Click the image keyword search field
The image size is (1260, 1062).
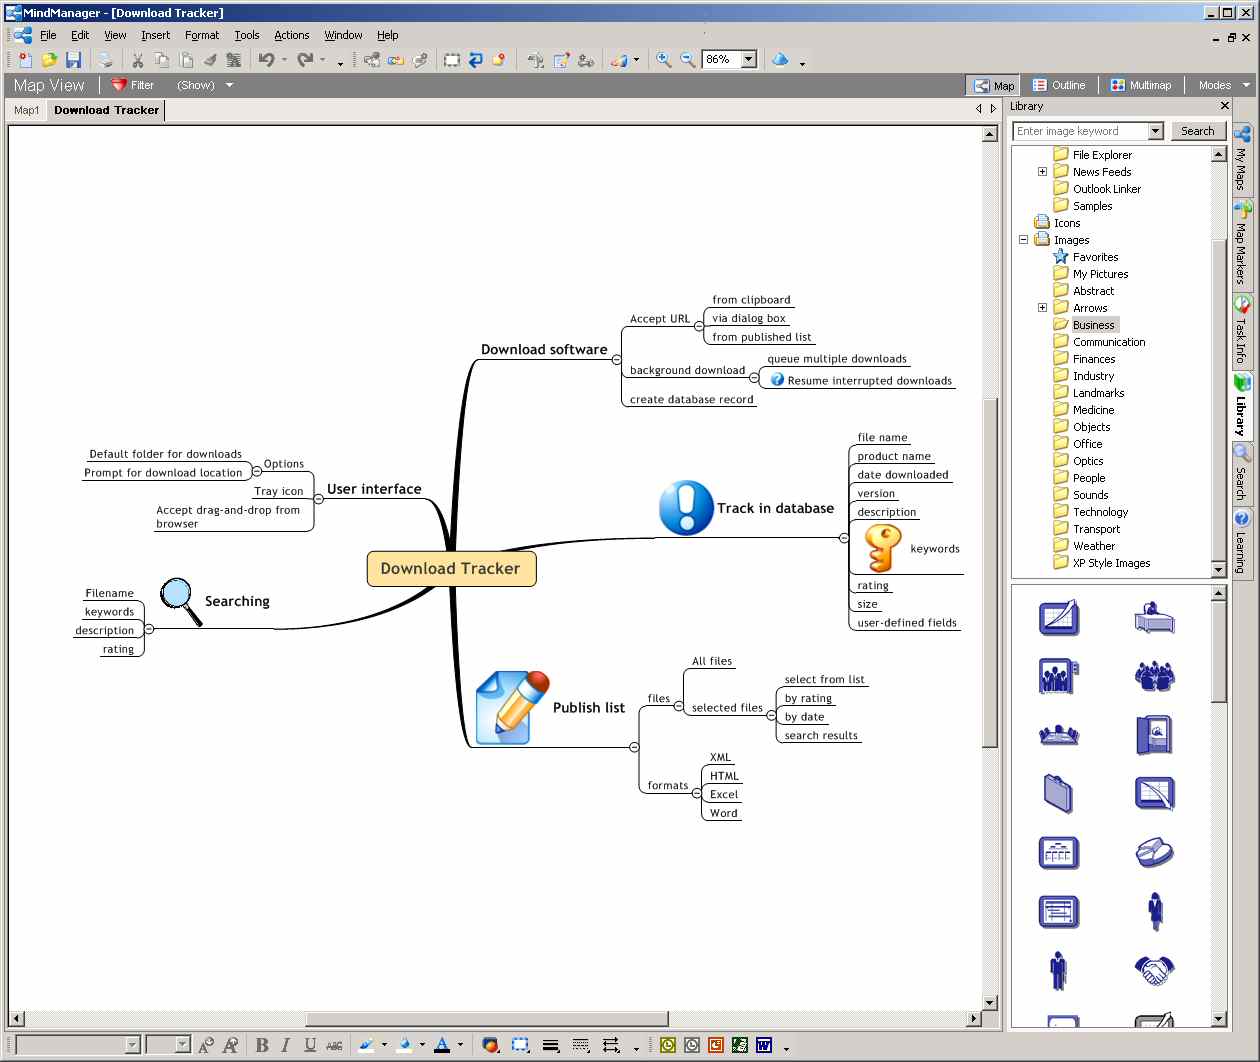1080,130
